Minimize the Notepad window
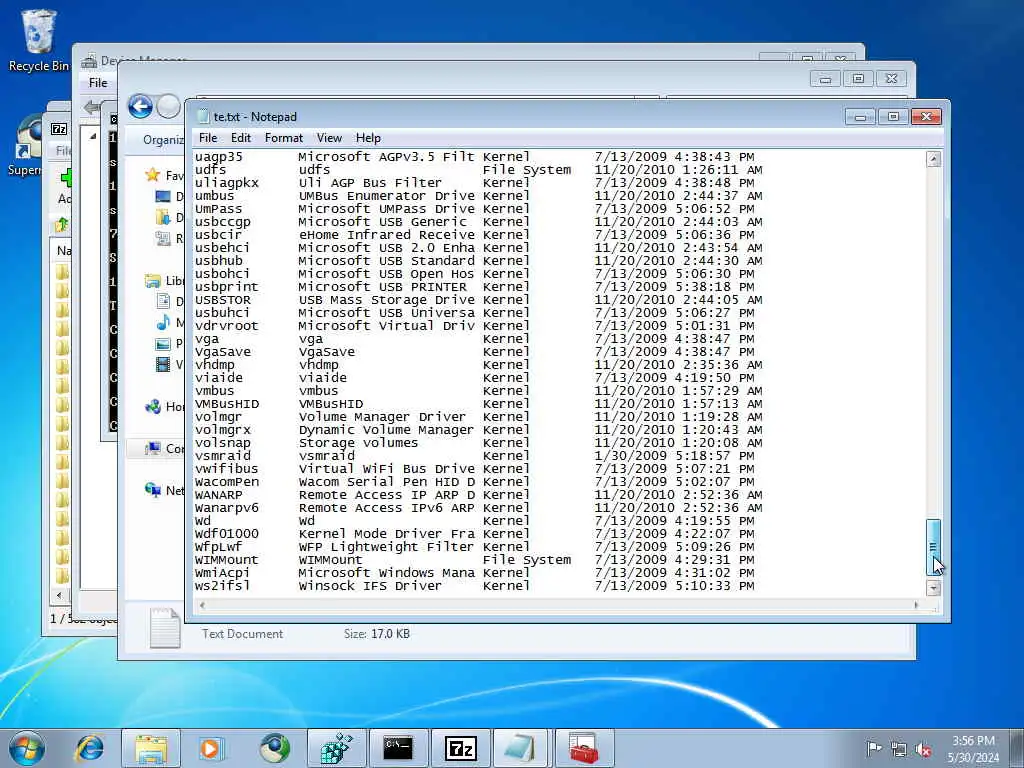 point(861,116)
